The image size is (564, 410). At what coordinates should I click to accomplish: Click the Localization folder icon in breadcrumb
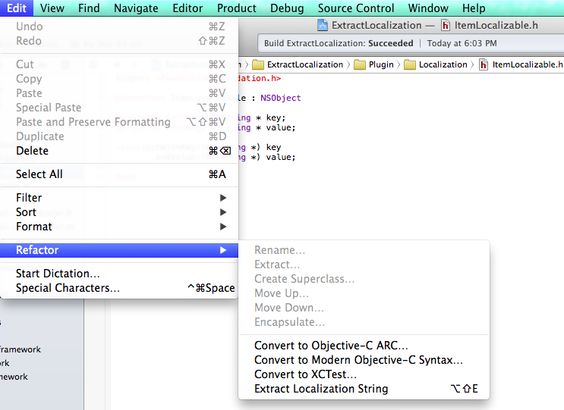410,65
